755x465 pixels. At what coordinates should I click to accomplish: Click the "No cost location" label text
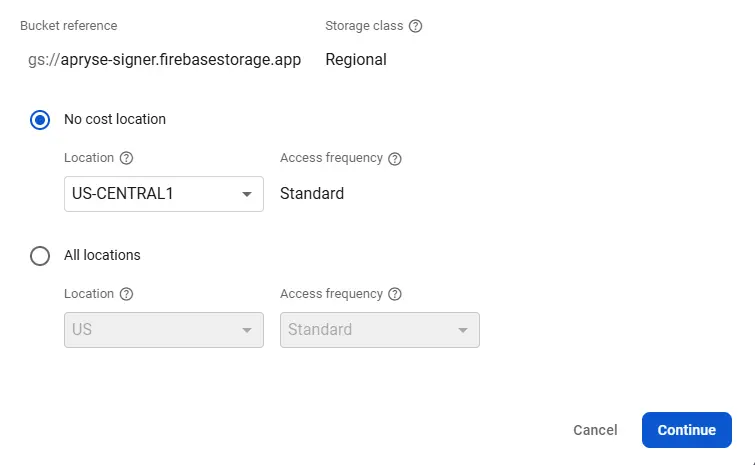(x=115, y=119)
